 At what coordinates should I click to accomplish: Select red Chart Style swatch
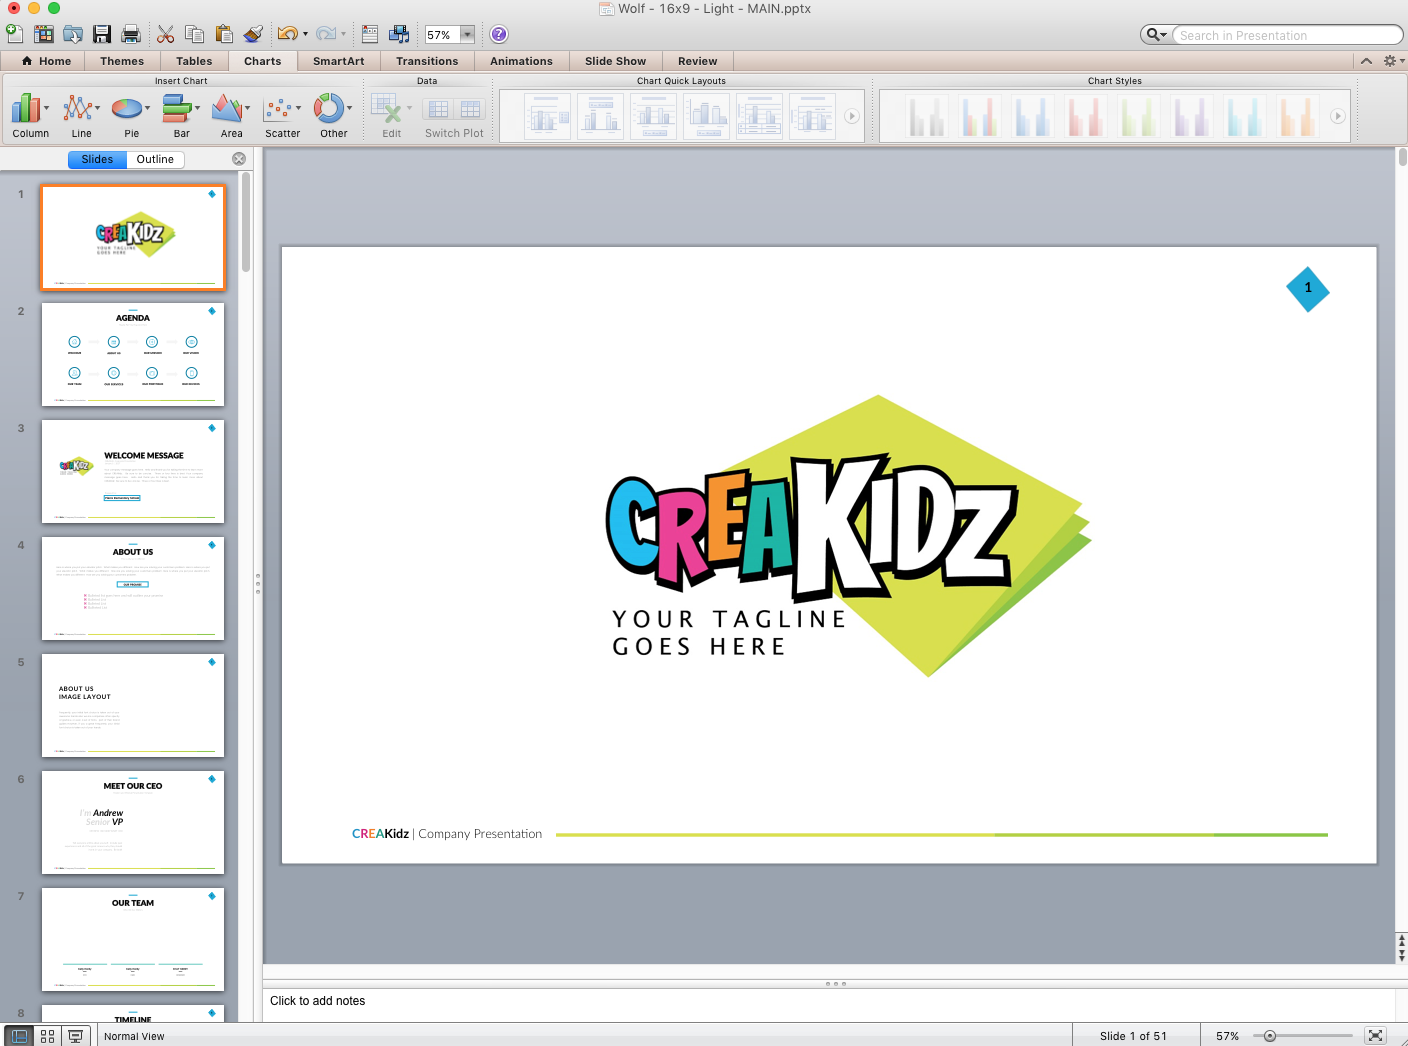click(x=1085, y=116)
